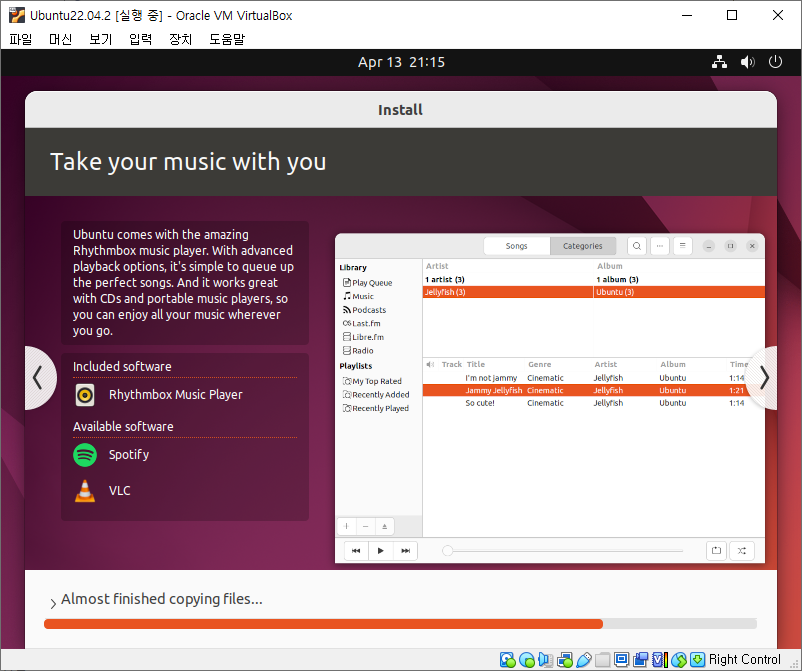Select the Jellyfish (3) artist row
The image size is (802, 671).
point(507,292)
